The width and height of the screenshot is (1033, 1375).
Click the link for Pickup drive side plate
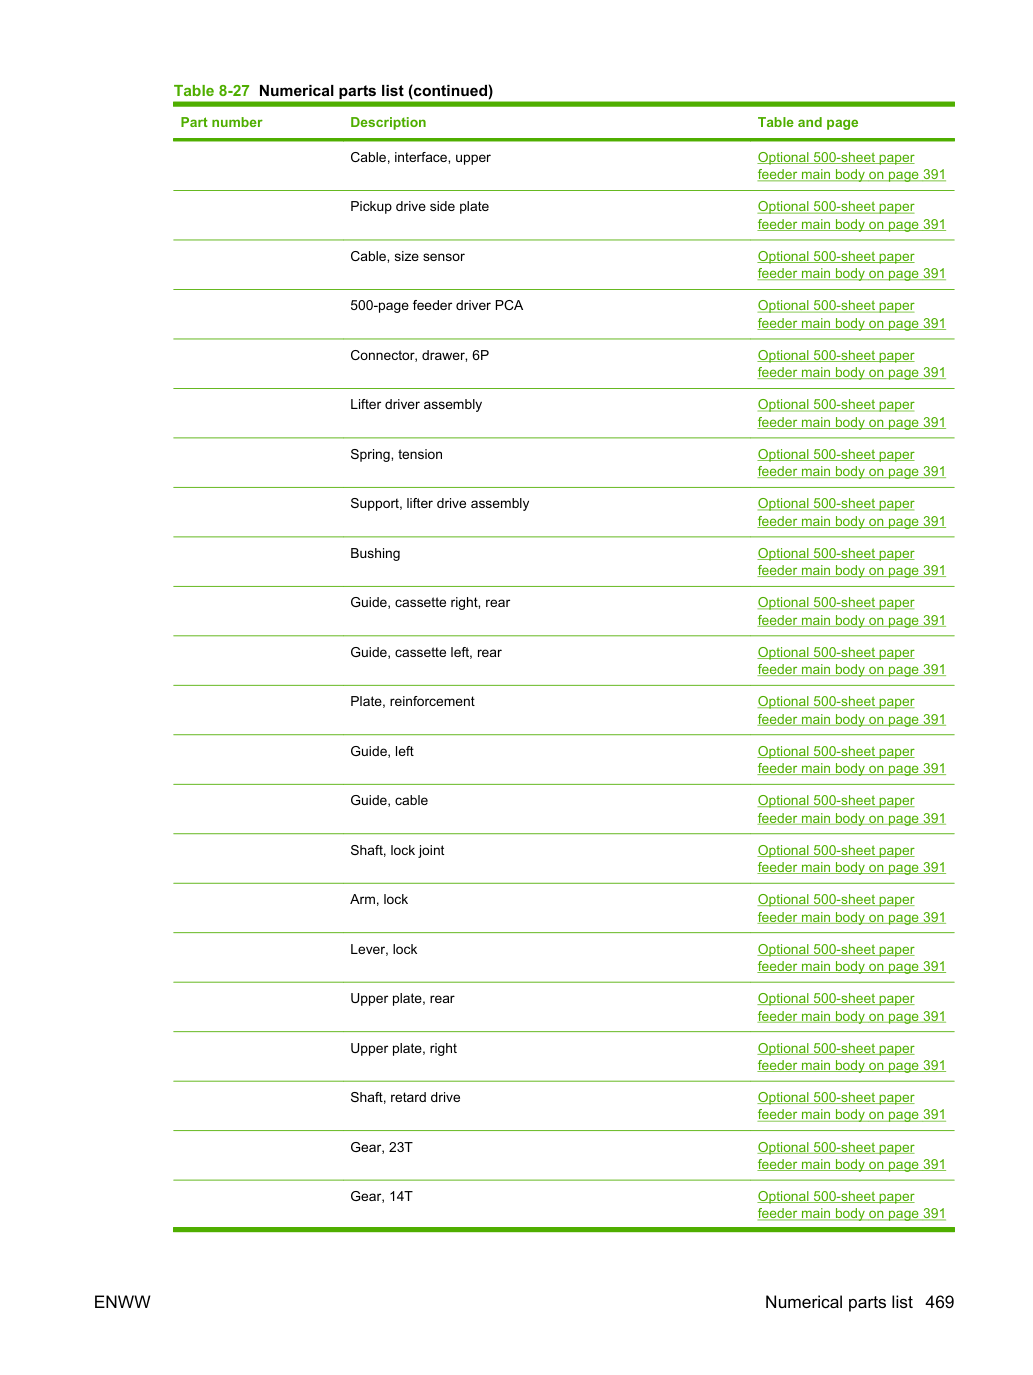(x=851, y=215)
